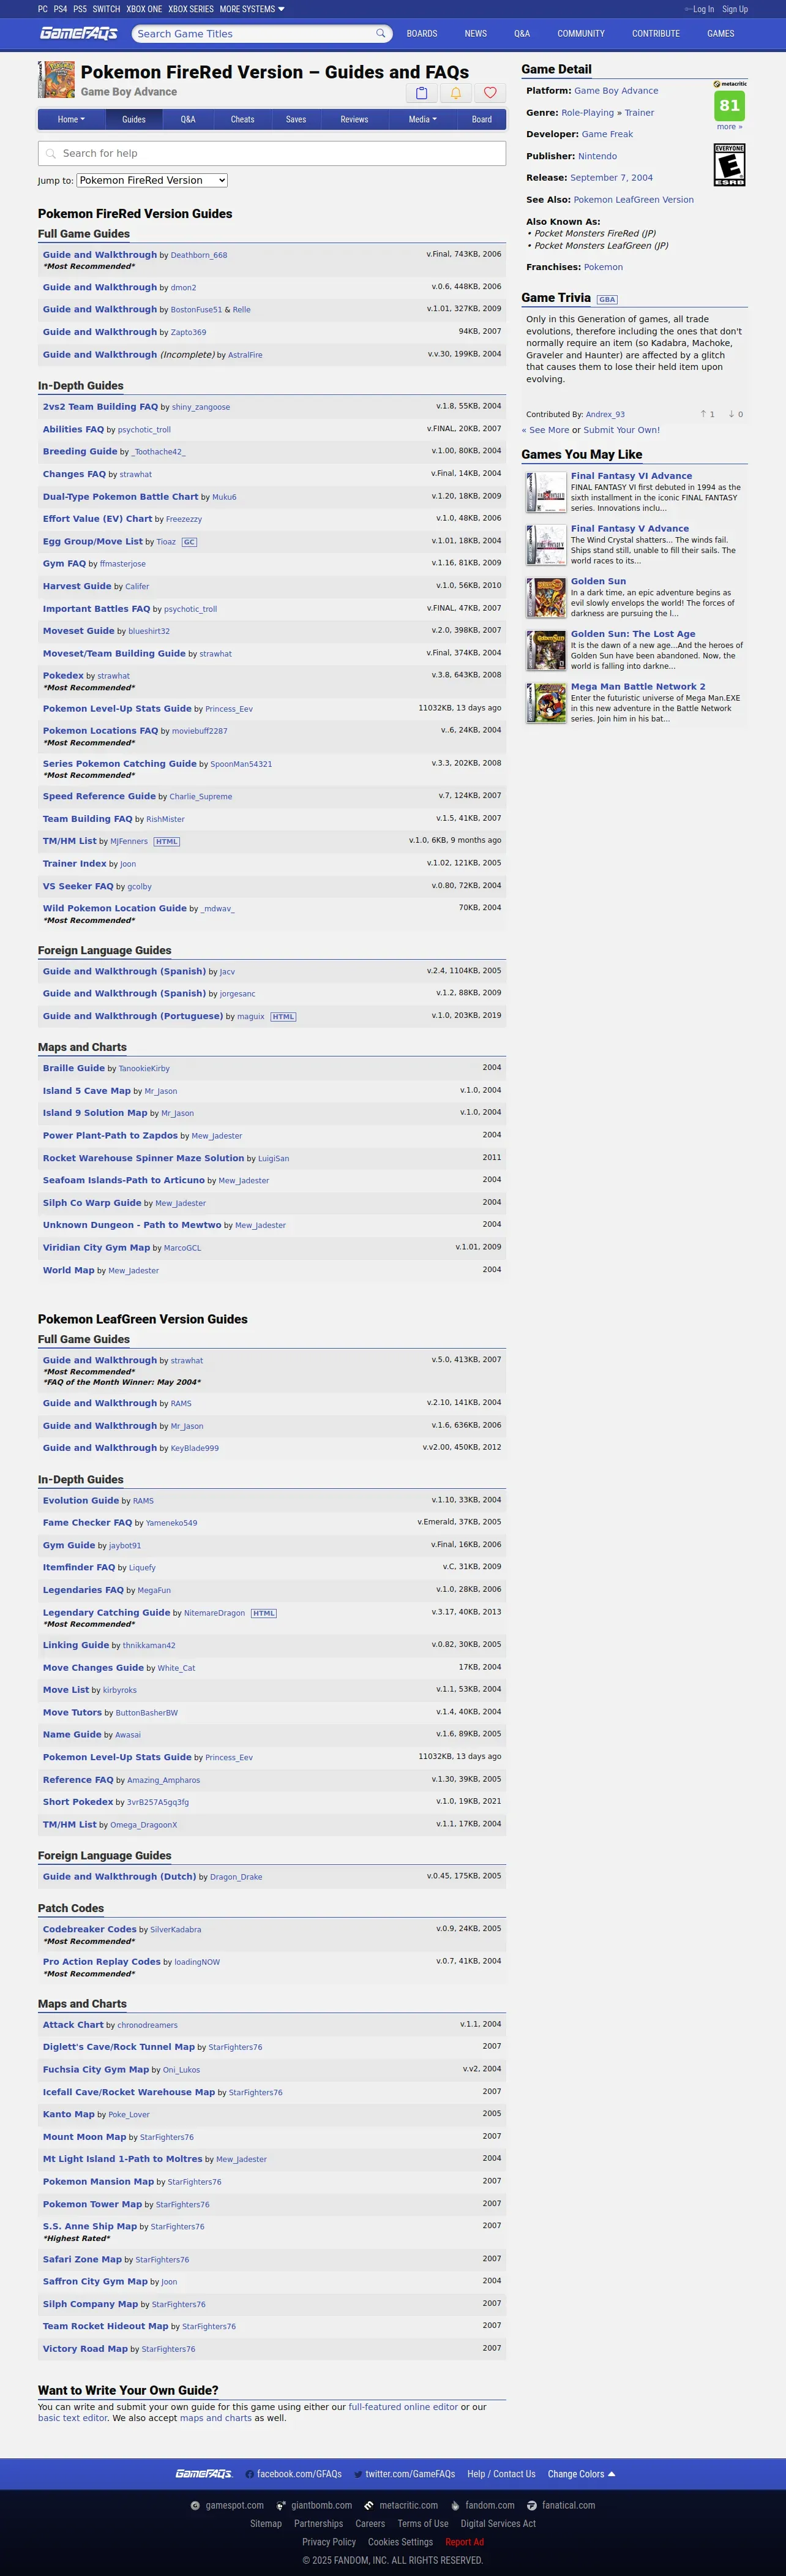Click Mega Man Battle Network 2 cover image

(x=546, y=703)
